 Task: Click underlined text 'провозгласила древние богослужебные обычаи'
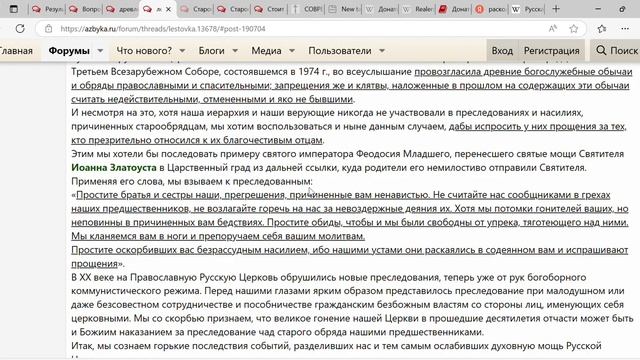[x=523, y=72]
